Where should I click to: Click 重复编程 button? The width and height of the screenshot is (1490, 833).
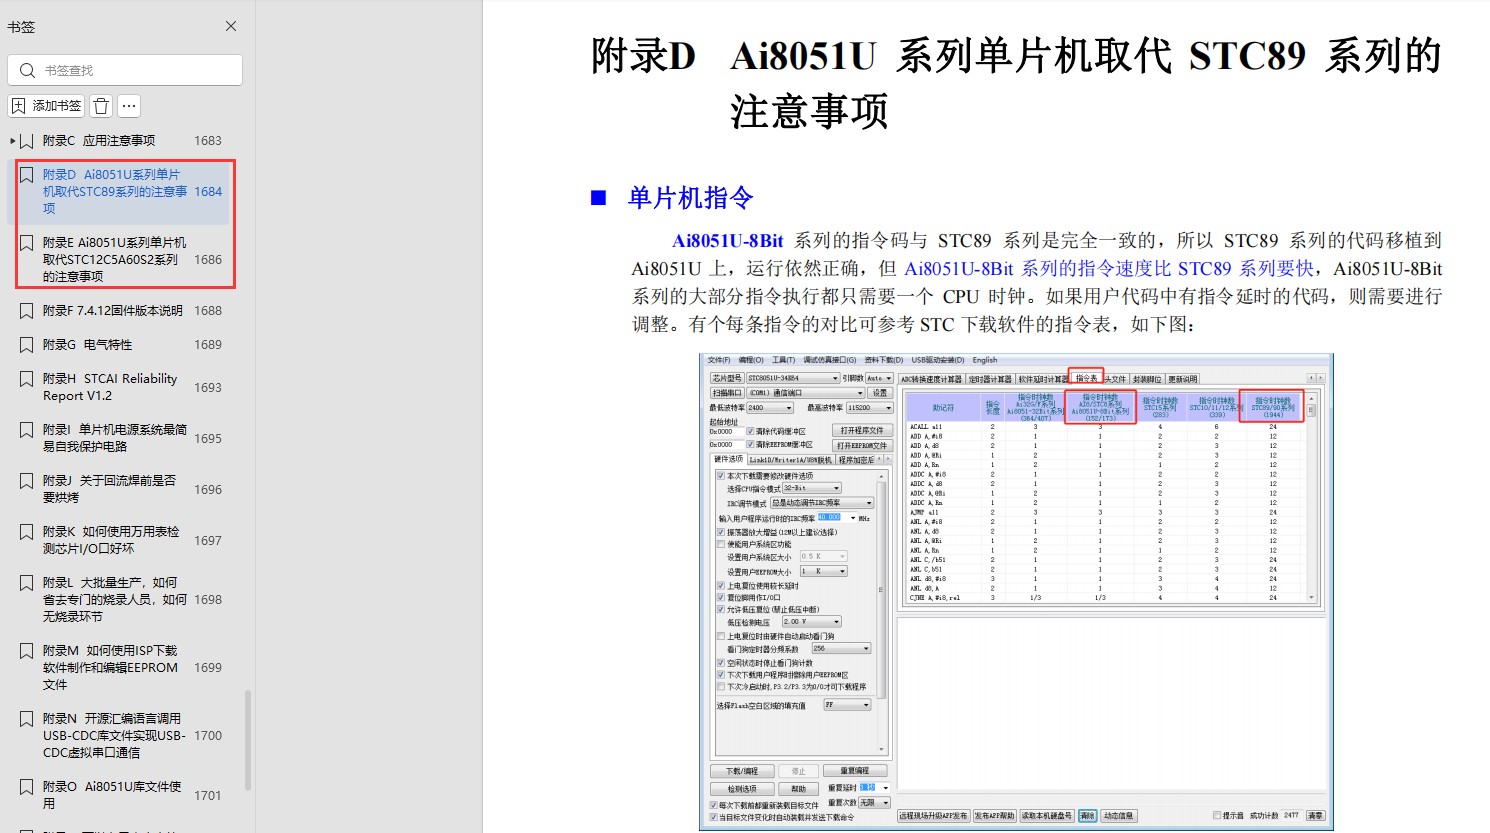pyautogui.click(x=854, y=771)
